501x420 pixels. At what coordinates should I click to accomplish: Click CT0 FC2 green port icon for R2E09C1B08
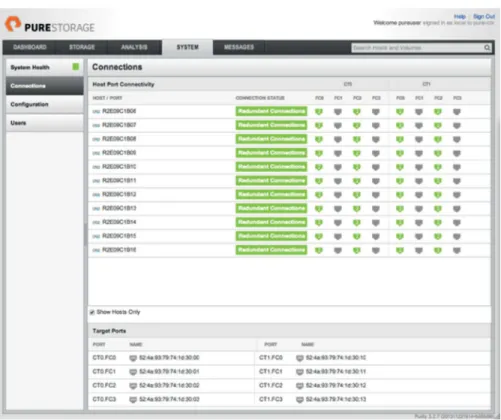[x=357, y=139]
